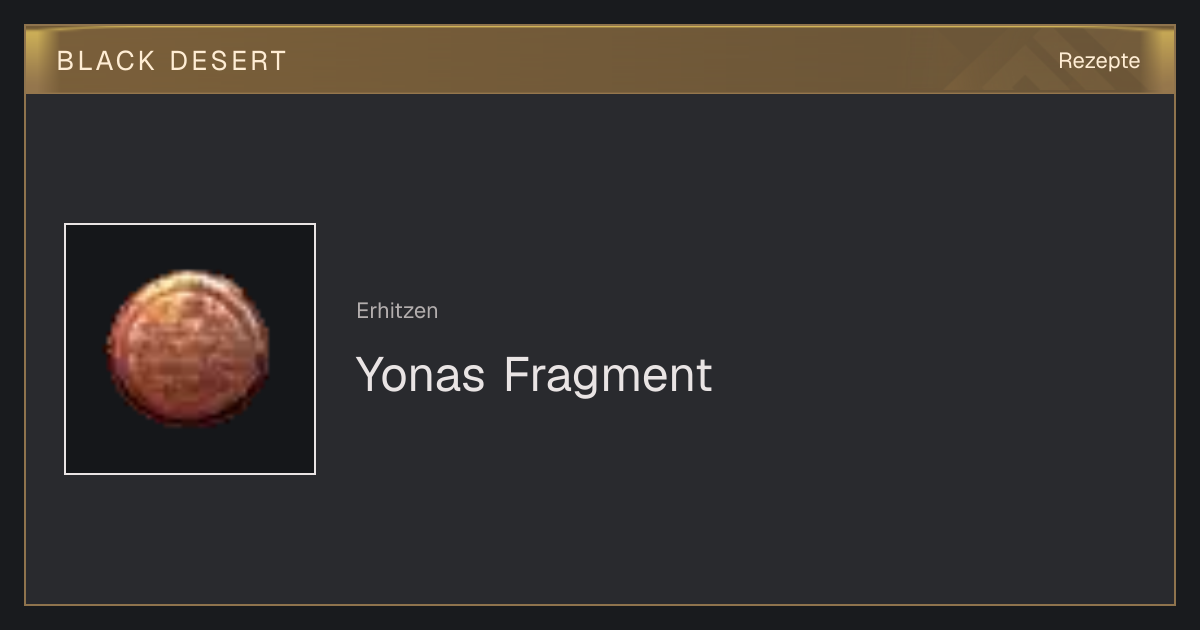The image size is (1200, 630).
Task: Click the white-bordered item thumbnail frame
Action: (x=190, y=349)
